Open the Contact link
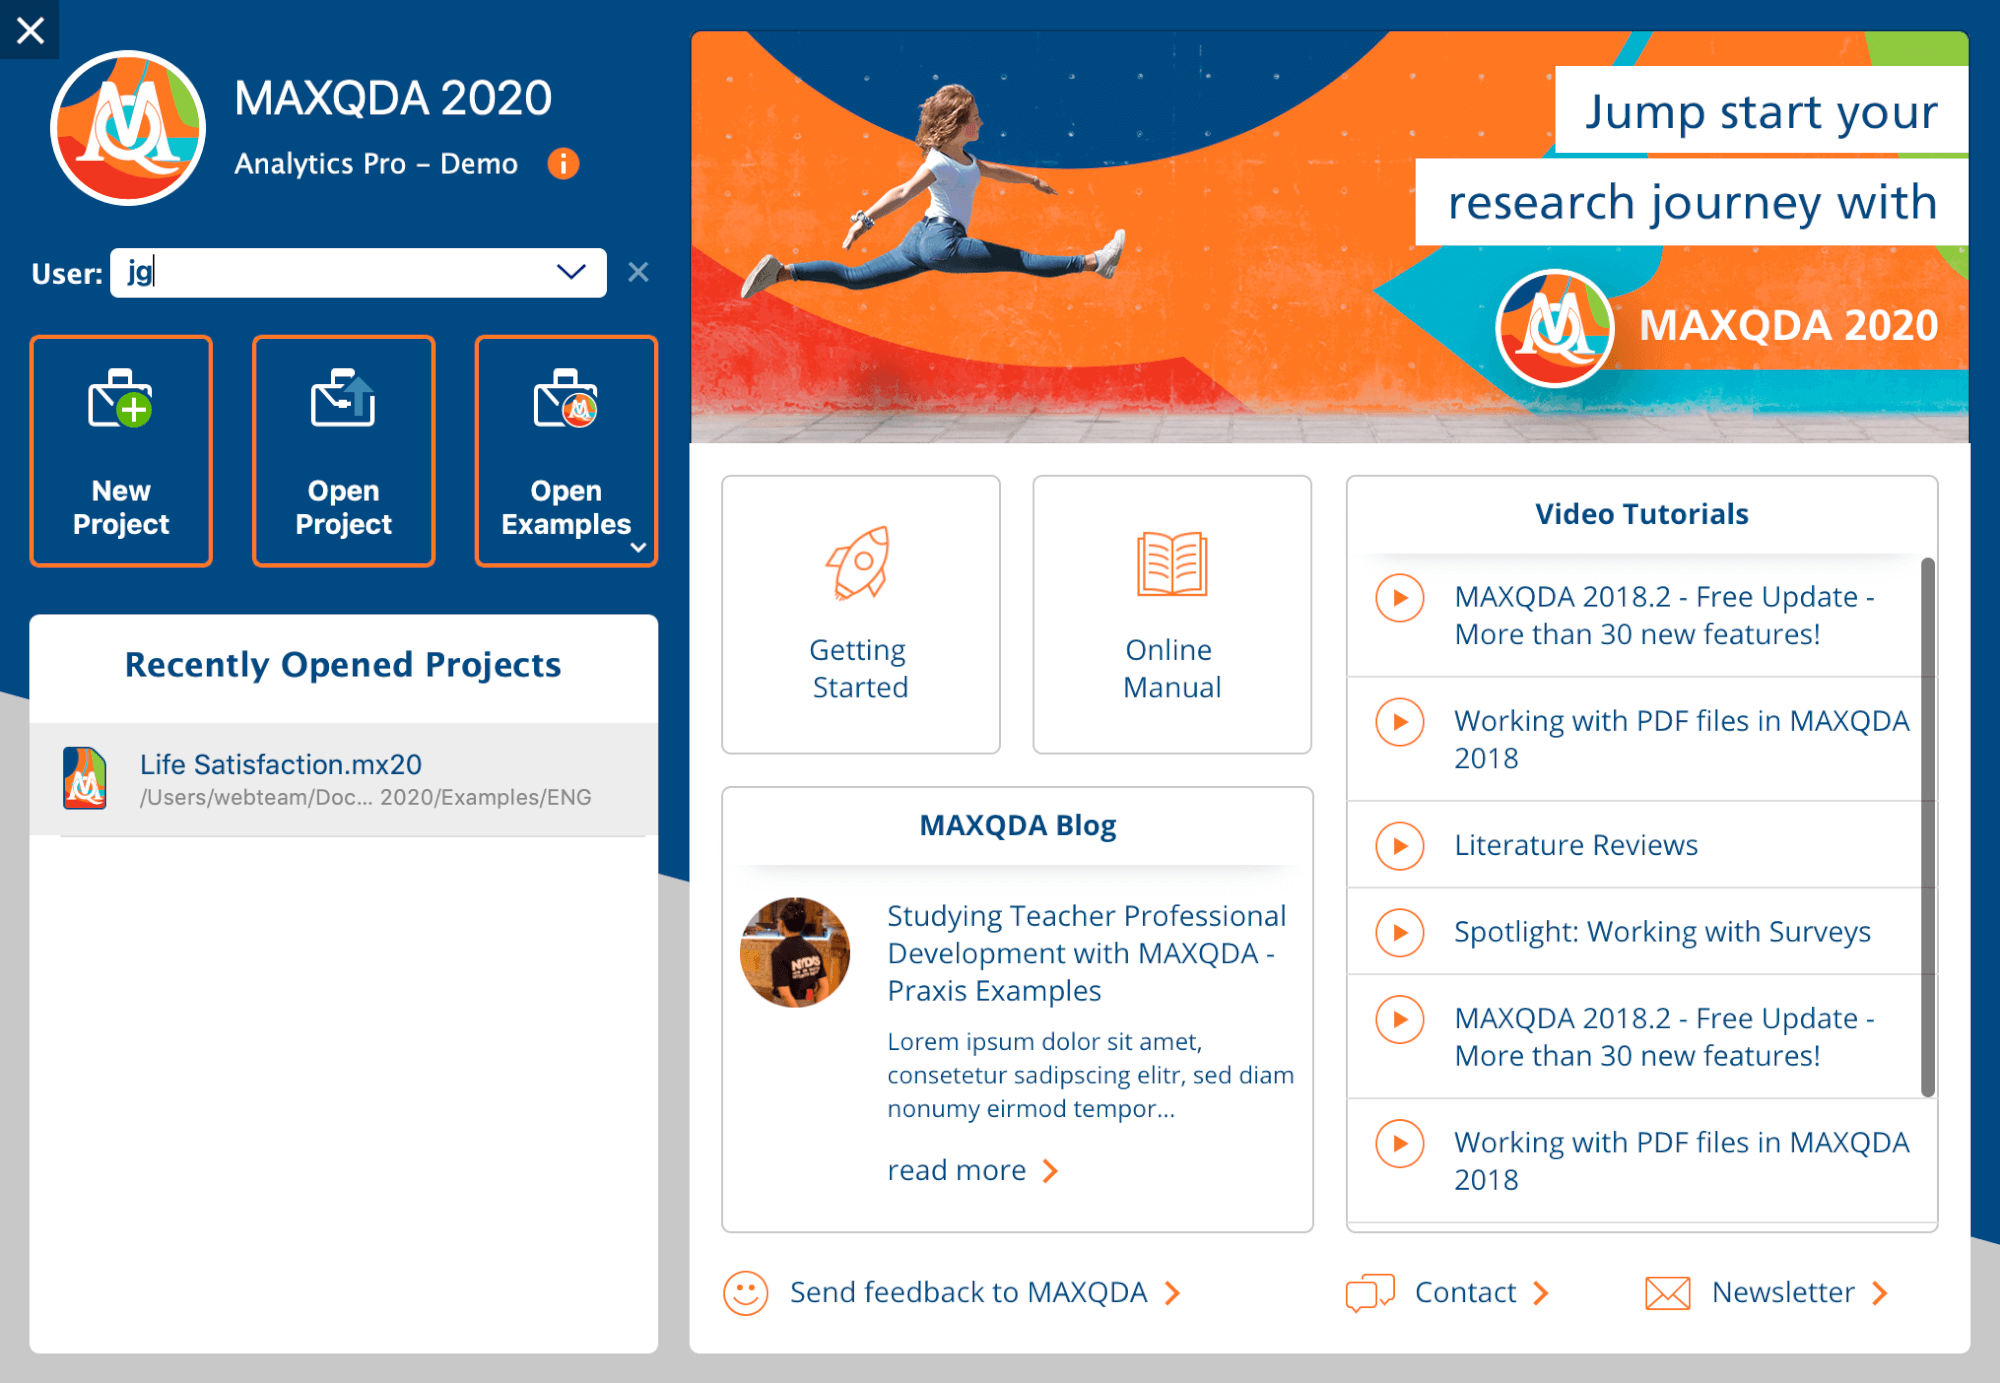Viewport: 2000px width, 1383px height. coord(1465,1292)
